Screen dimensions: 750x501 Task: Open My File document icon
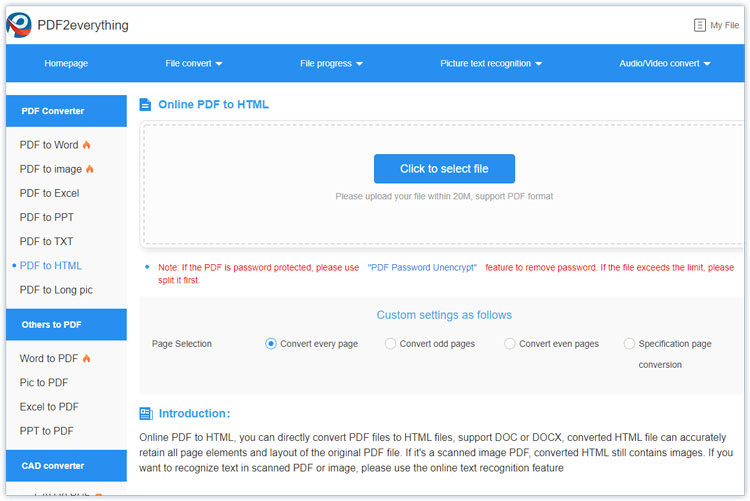click(x=699, y=25)
